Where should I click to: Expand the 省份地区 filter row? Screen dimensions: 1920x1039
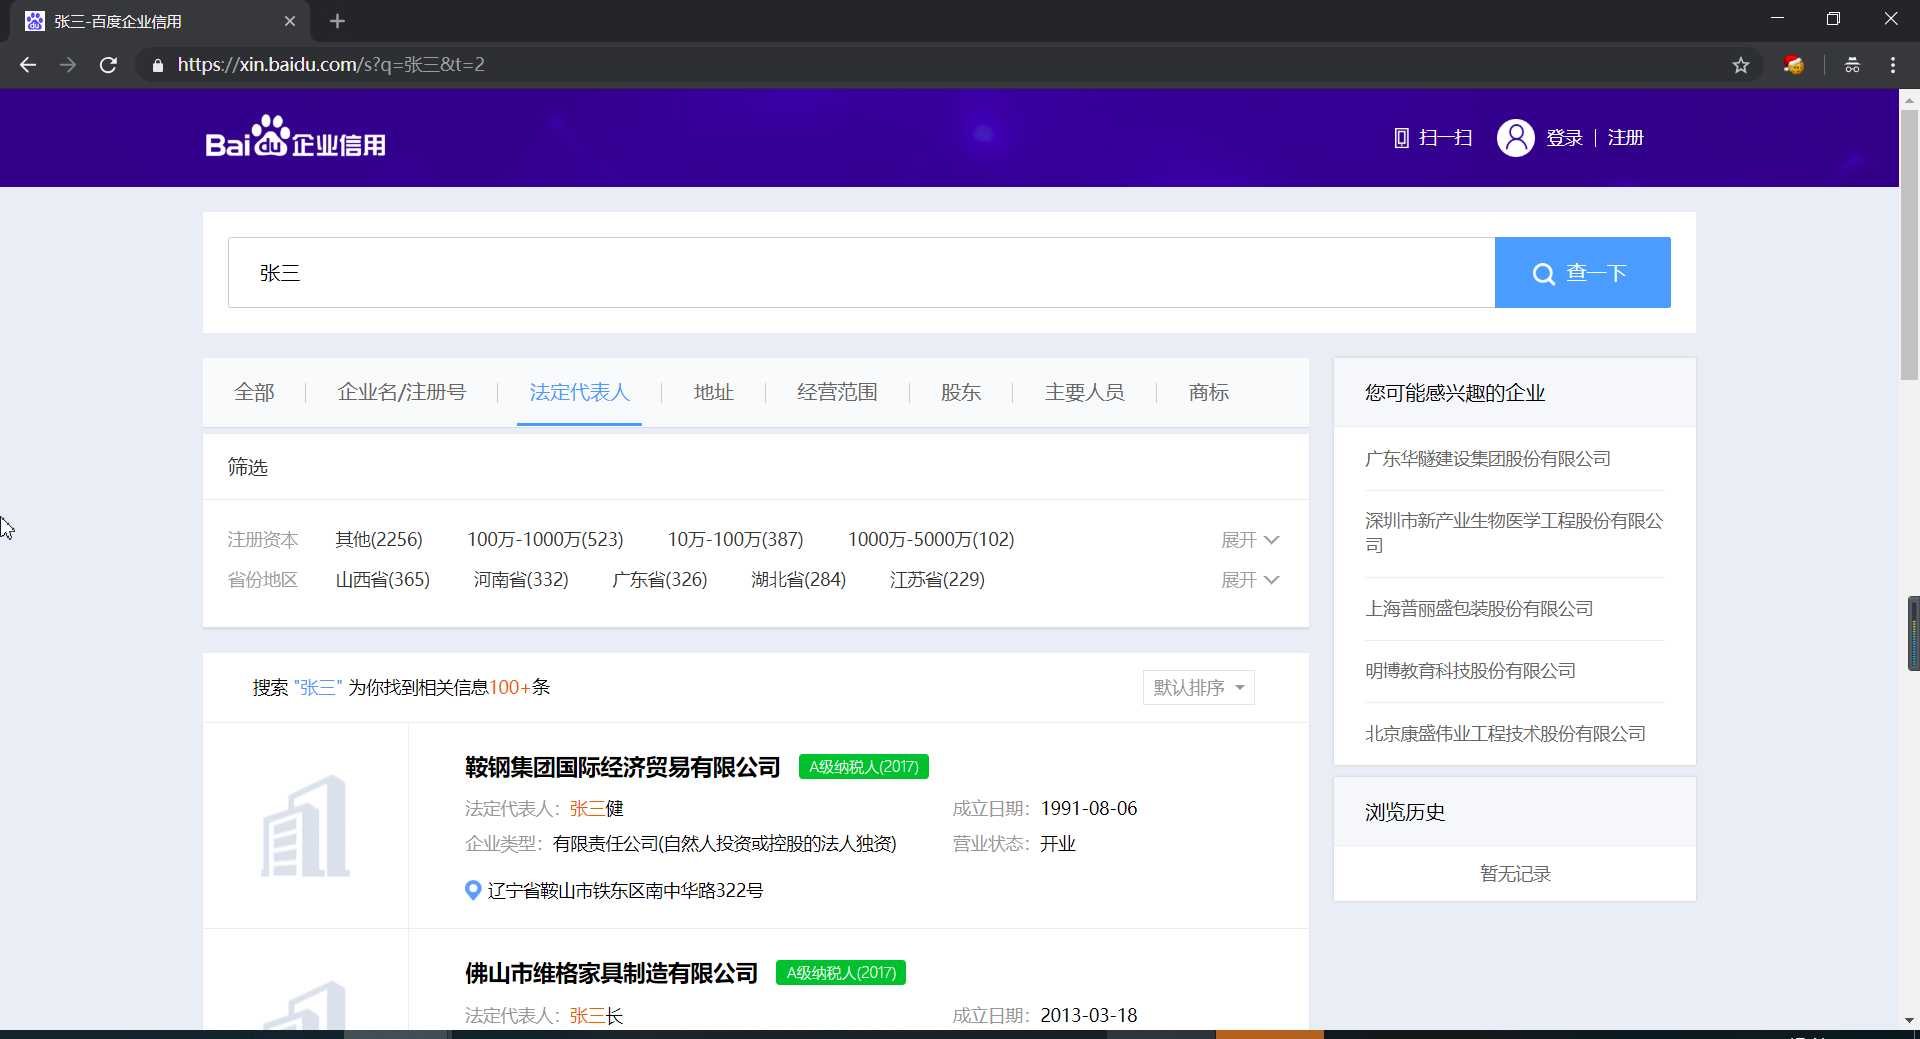click(x=1250, y=580)
